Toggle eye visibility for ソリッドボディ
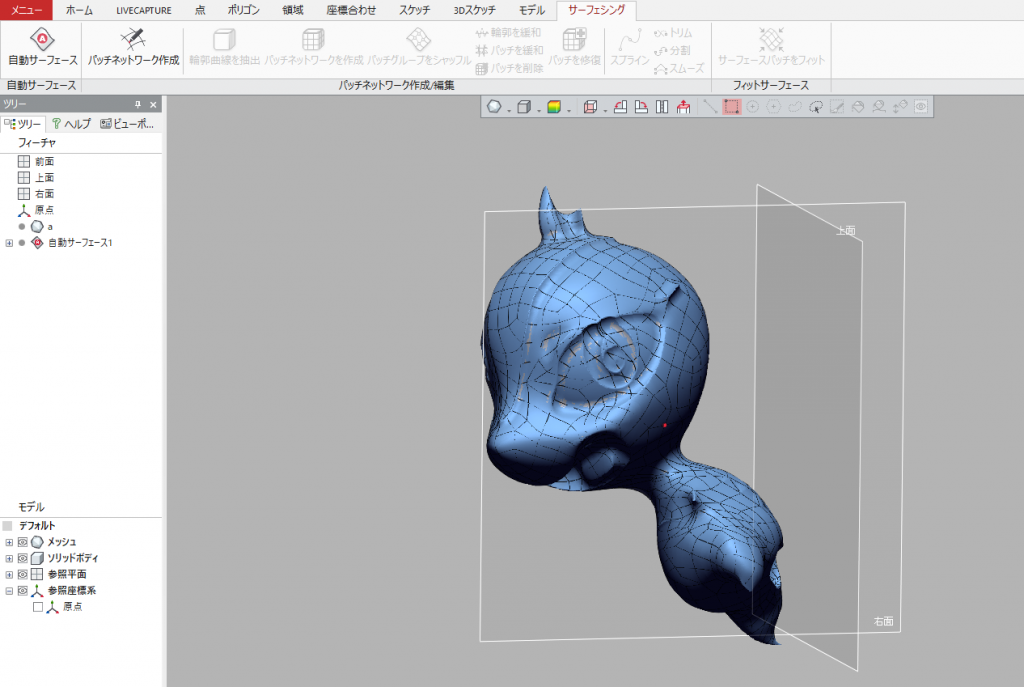 (x=23, y=558)
